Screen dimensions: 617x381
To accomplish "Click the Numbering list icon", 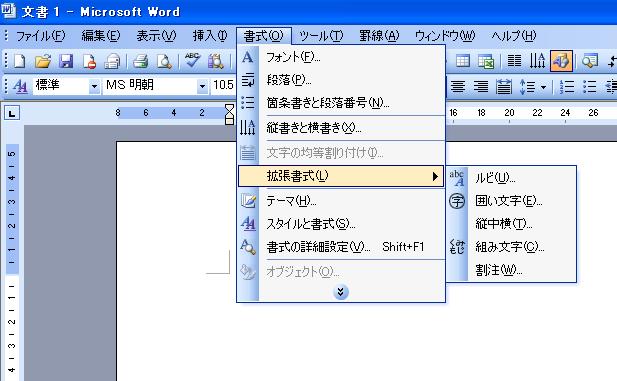I will tap(567, 86).
